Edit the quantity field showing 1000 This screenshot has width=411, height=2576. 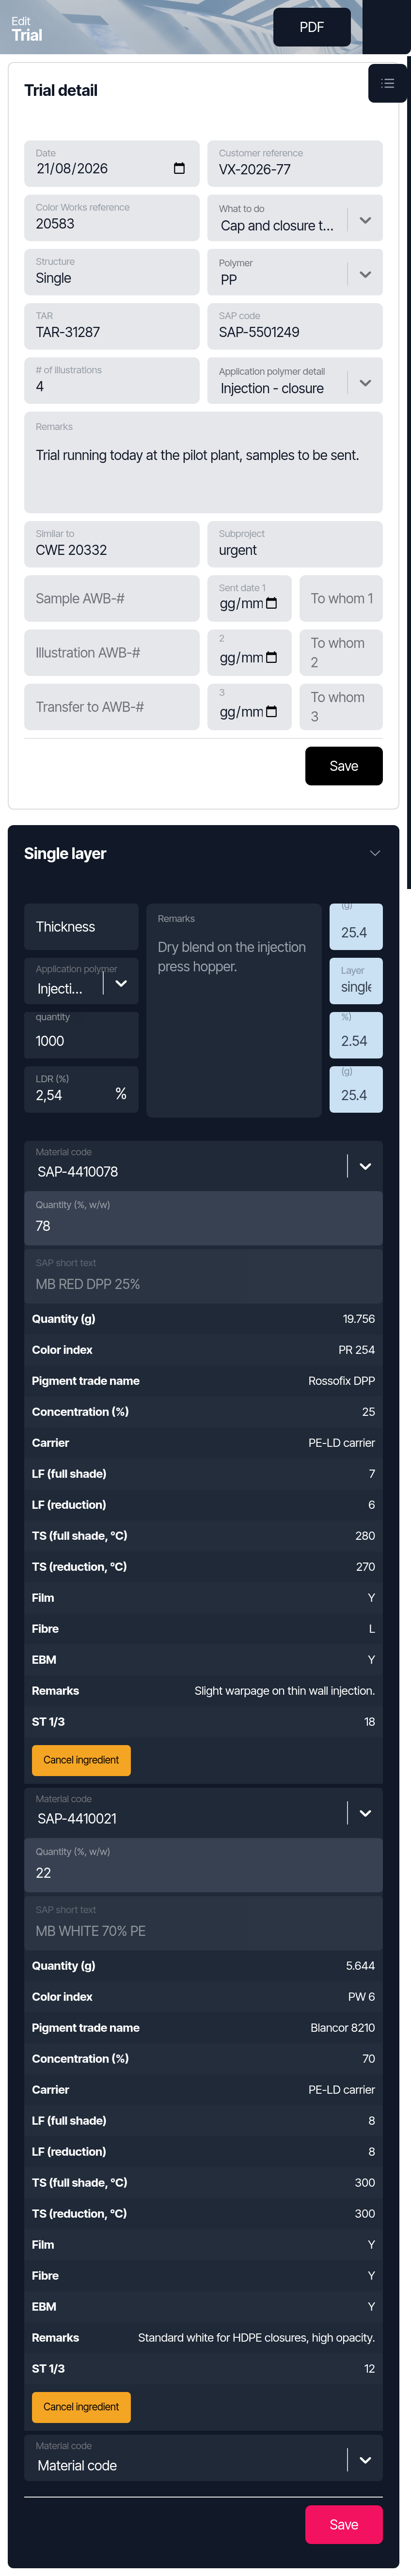[81, 1035]
